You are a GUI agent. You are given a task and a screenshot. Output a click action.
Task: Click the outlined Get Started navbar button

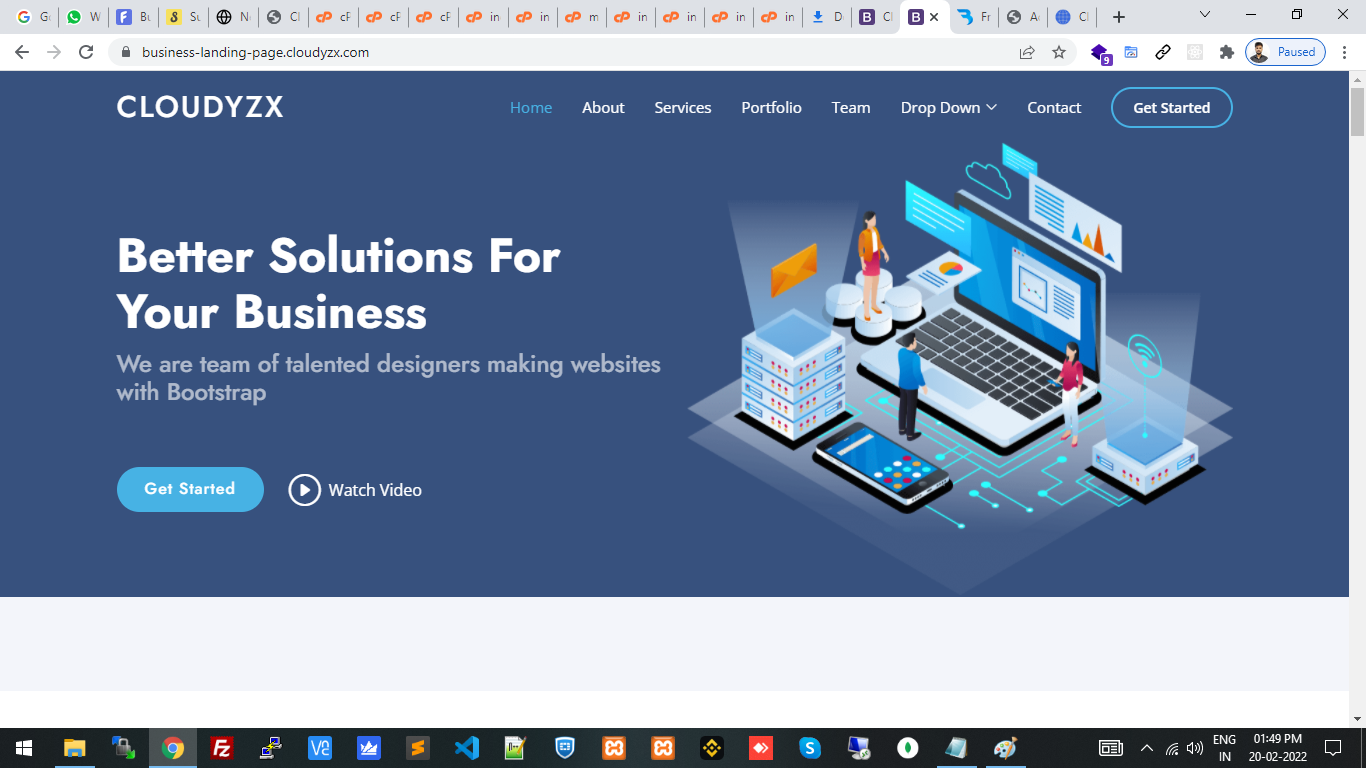1172,108
